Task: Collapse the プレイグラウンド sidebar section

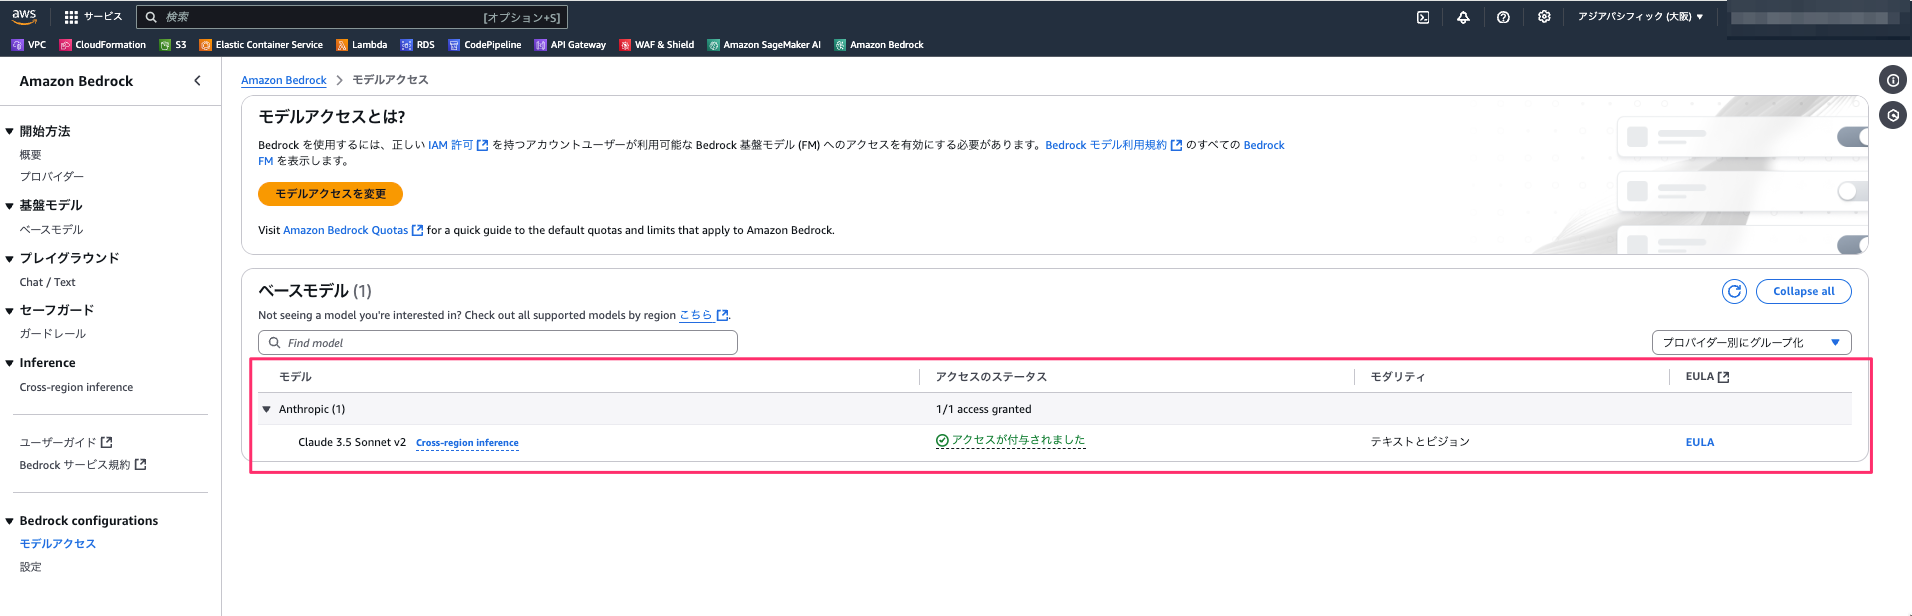Action: click(10, 258)
